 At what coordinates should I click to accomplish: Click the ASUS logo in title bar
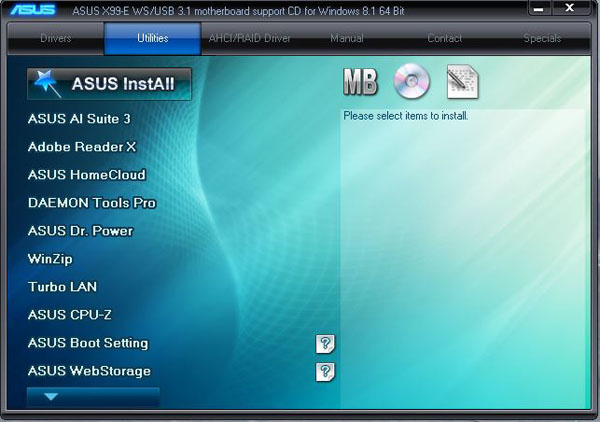[x=33, y=10]
